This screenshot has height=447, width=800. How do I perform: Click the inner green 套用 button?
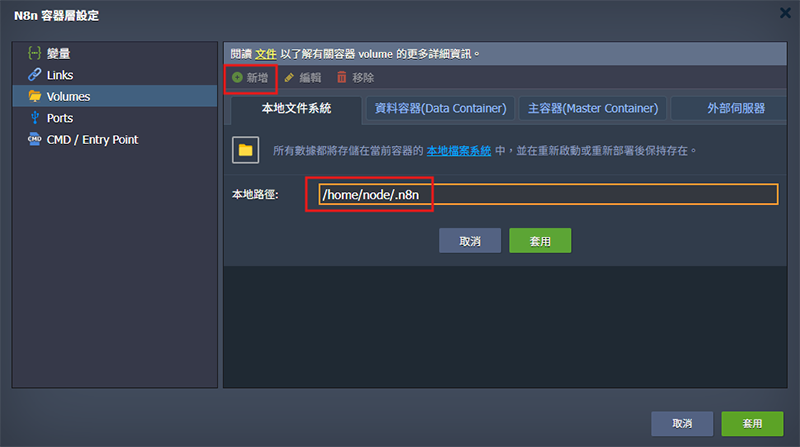[540, 241]
